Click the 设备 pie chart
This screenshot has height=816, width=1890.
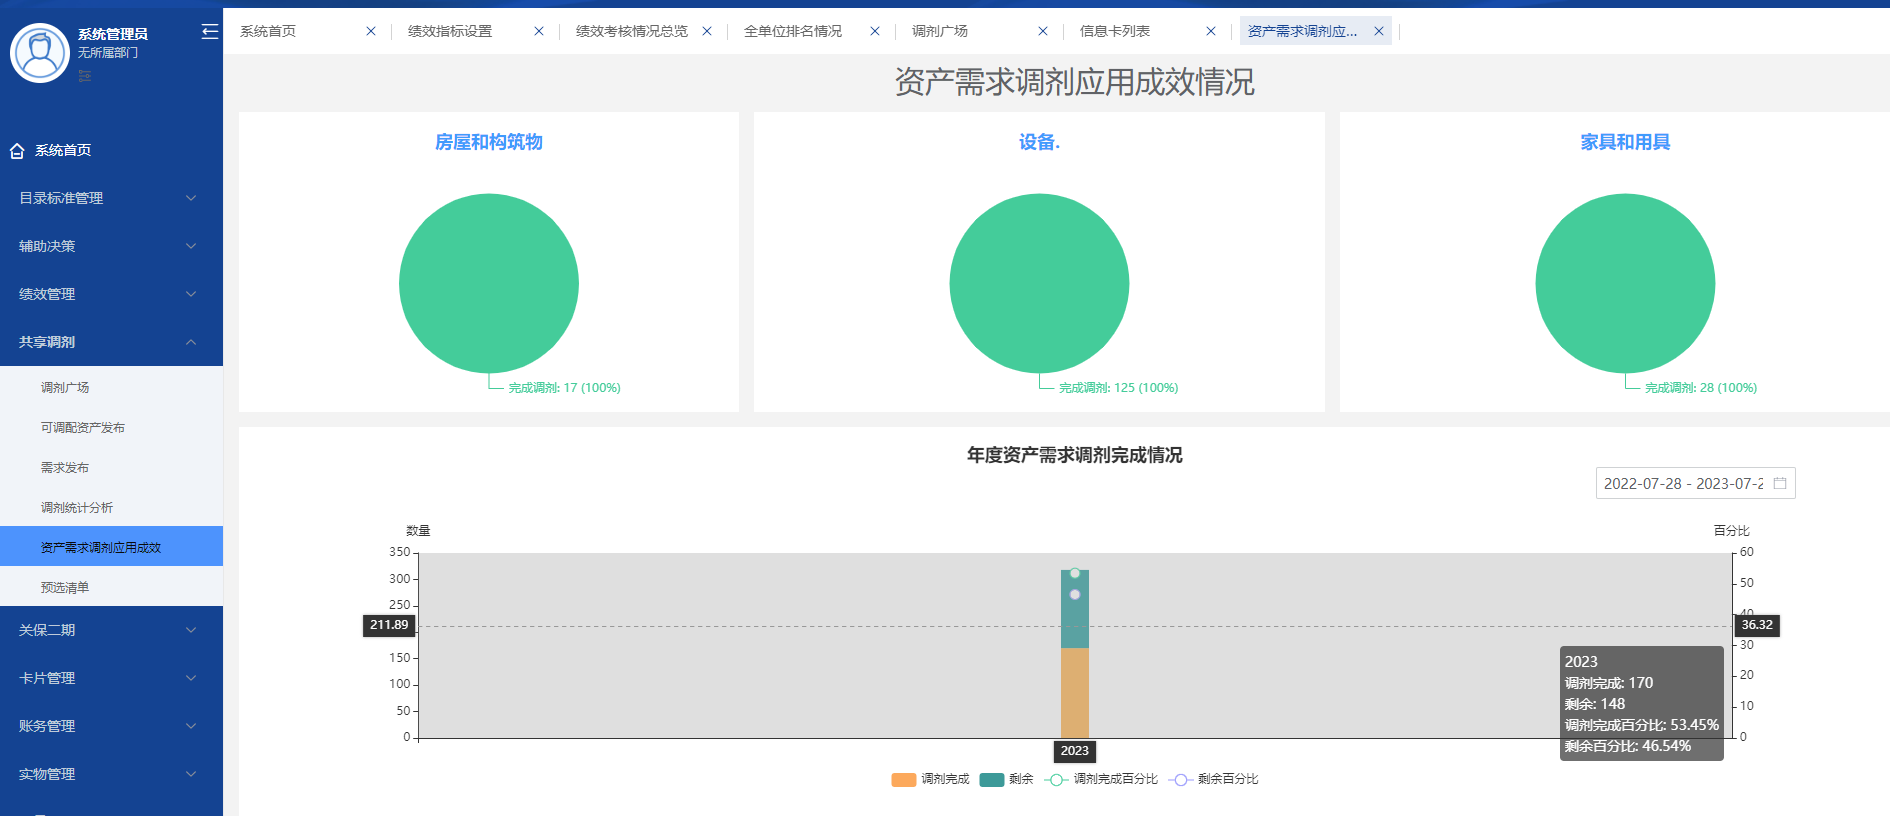point(1039,283)
